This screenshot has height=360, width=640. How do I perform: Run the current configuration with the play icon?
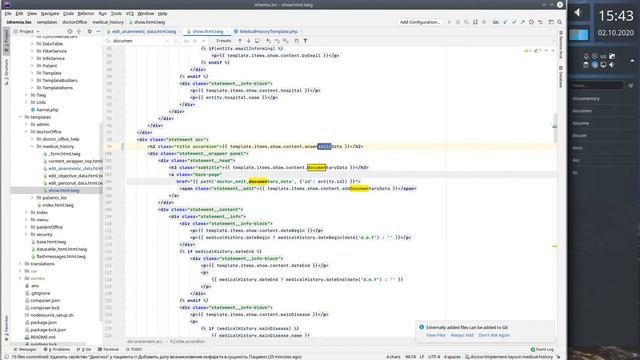pyautogui.click(x=449, y=22)
